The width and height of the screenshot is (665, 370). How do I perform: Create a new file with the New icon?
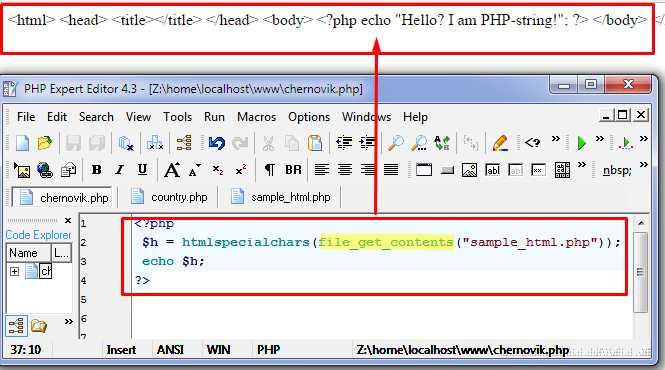pos(22,143)
